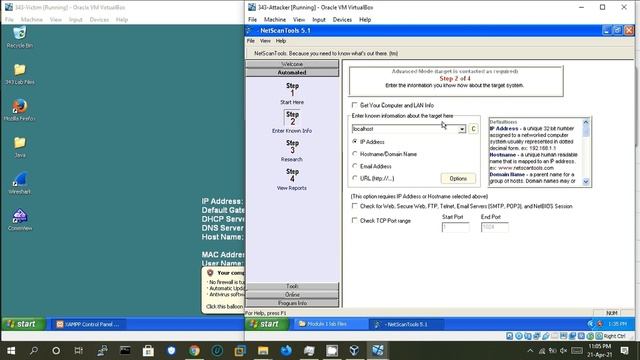Open NetScanTools File menu
The height and width of the screenshot is (360, 640).
click(x=251, y=41)
